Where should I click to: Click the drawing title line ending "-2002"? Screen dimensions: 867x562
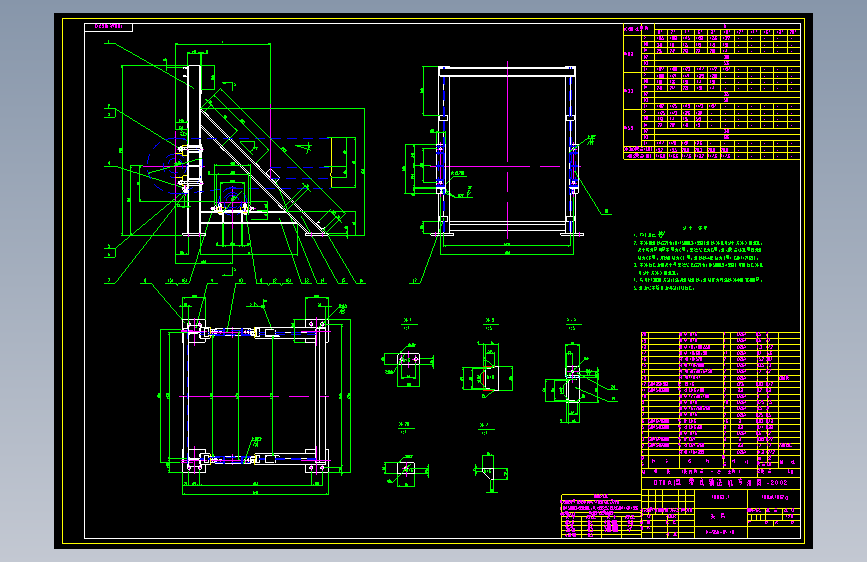pyautogui.click(x=720, y=483)
